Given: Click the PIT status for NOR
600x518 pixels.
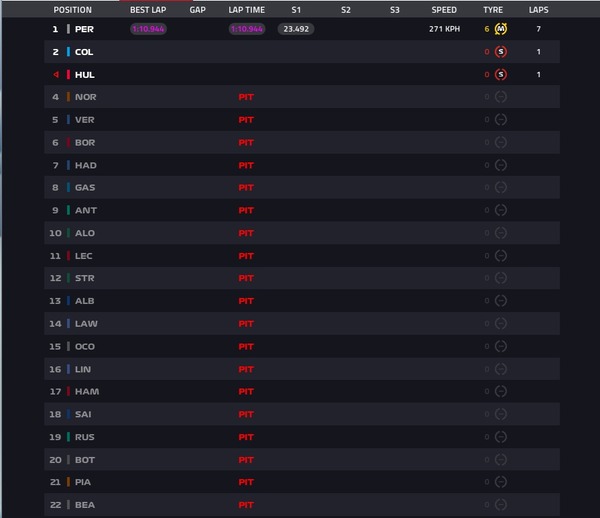Looking at the screenshot, I should (x=246, y=97).
